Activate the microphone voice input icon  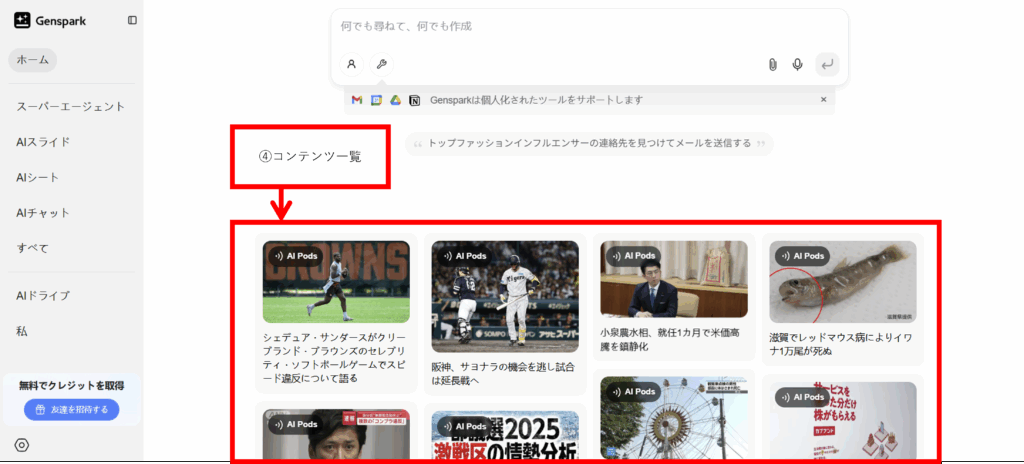(797, 64)
